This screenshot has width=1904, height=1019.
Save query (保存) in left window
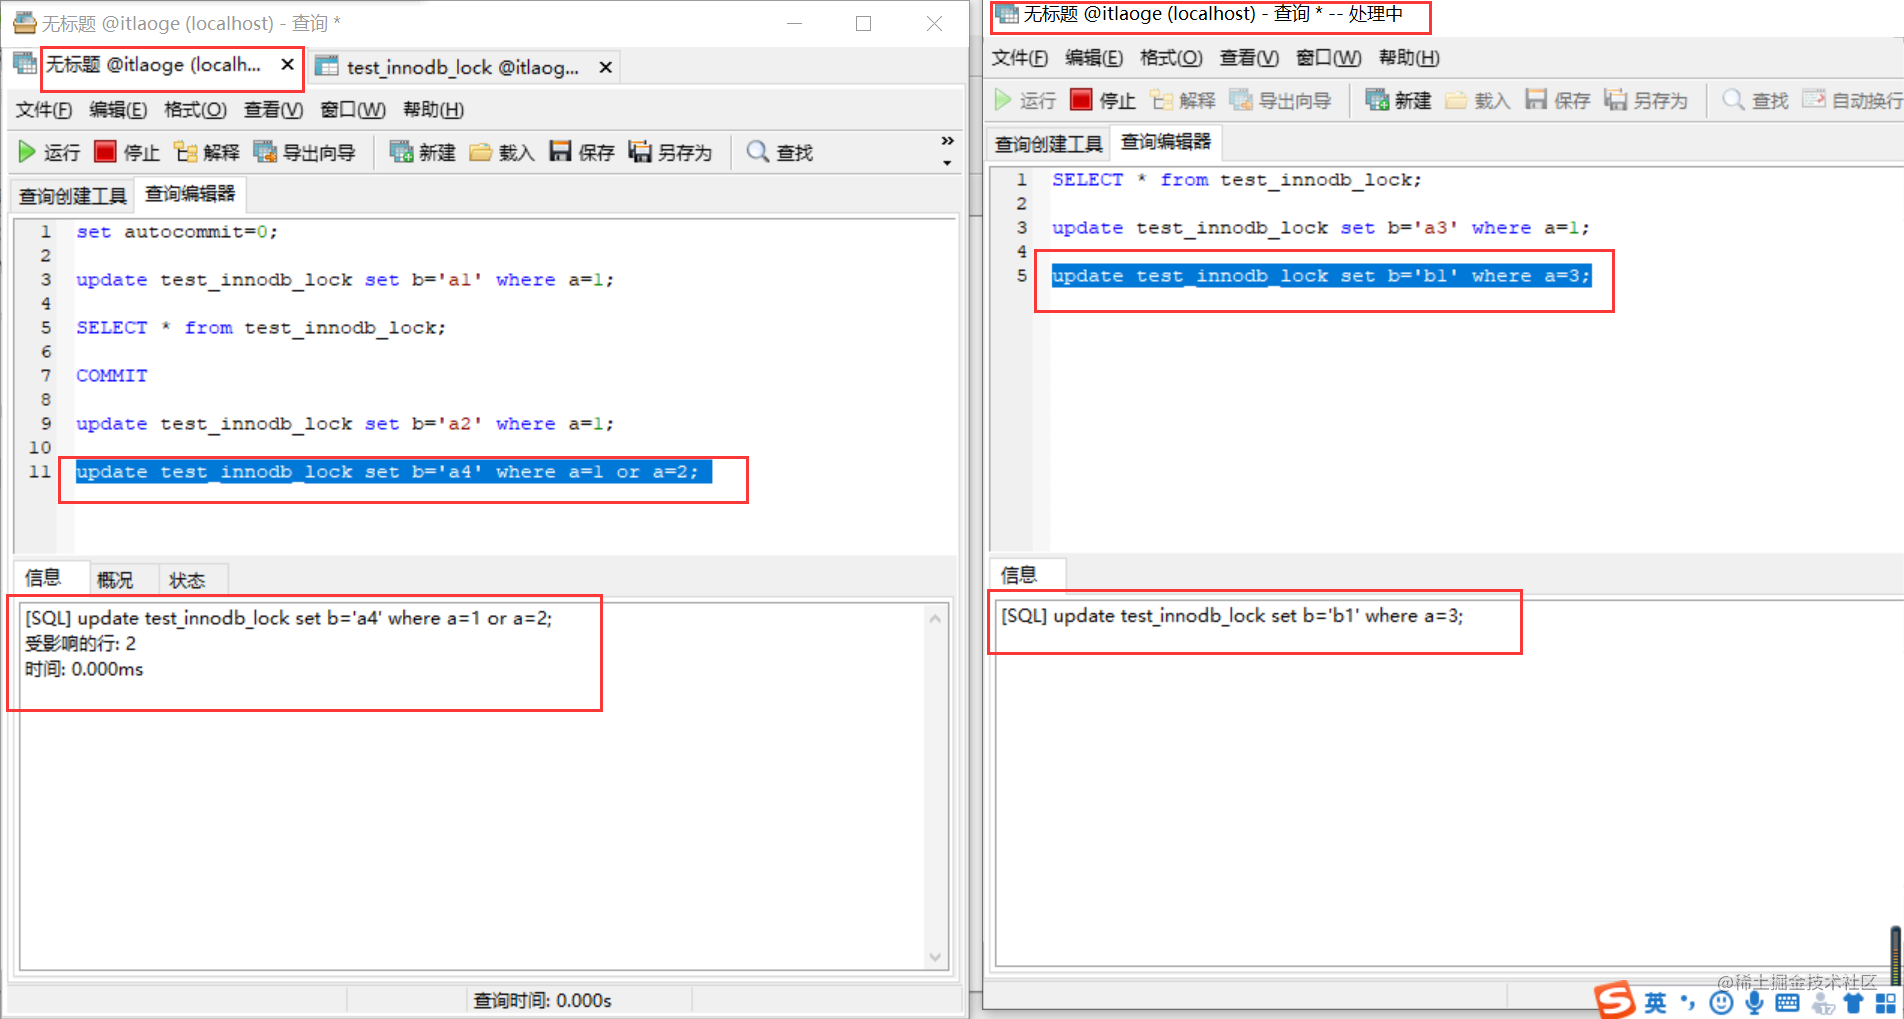[582, 152]
